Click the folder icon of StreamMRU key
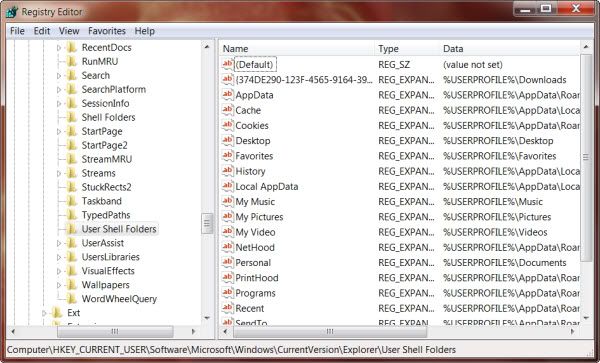 click(x=72, y=159)
